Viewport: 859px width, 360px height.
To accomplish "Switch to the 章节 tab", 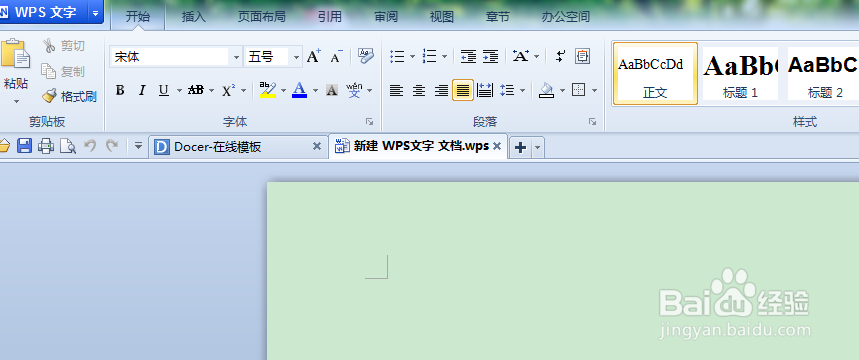I will tap(497, 16).
